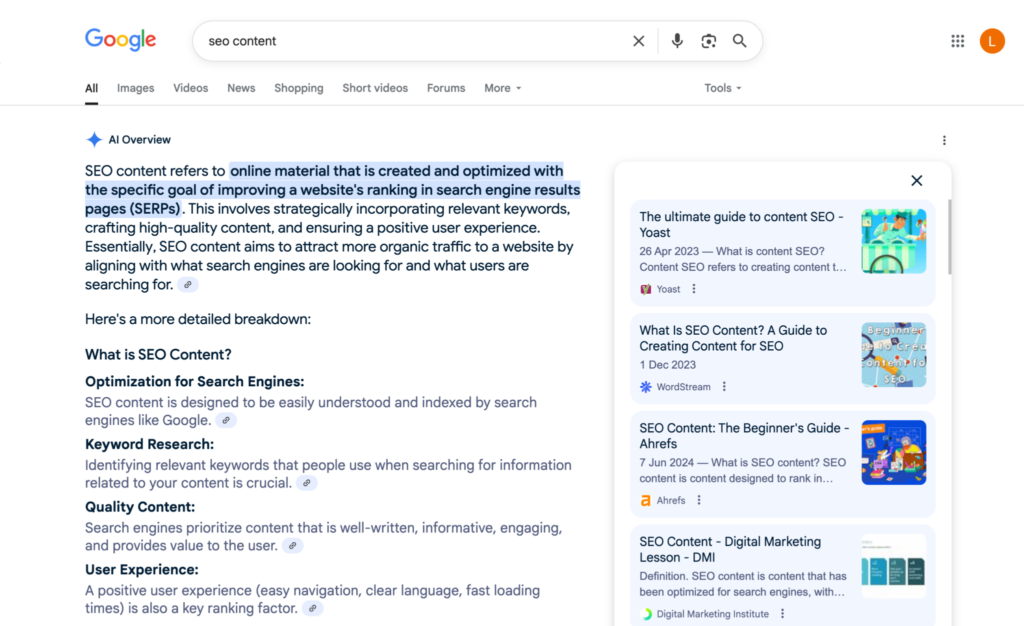The height and width of the screenshot is (626, 1024).
Task: Open the Google apps grid
Action: click(x=957, y=41)
